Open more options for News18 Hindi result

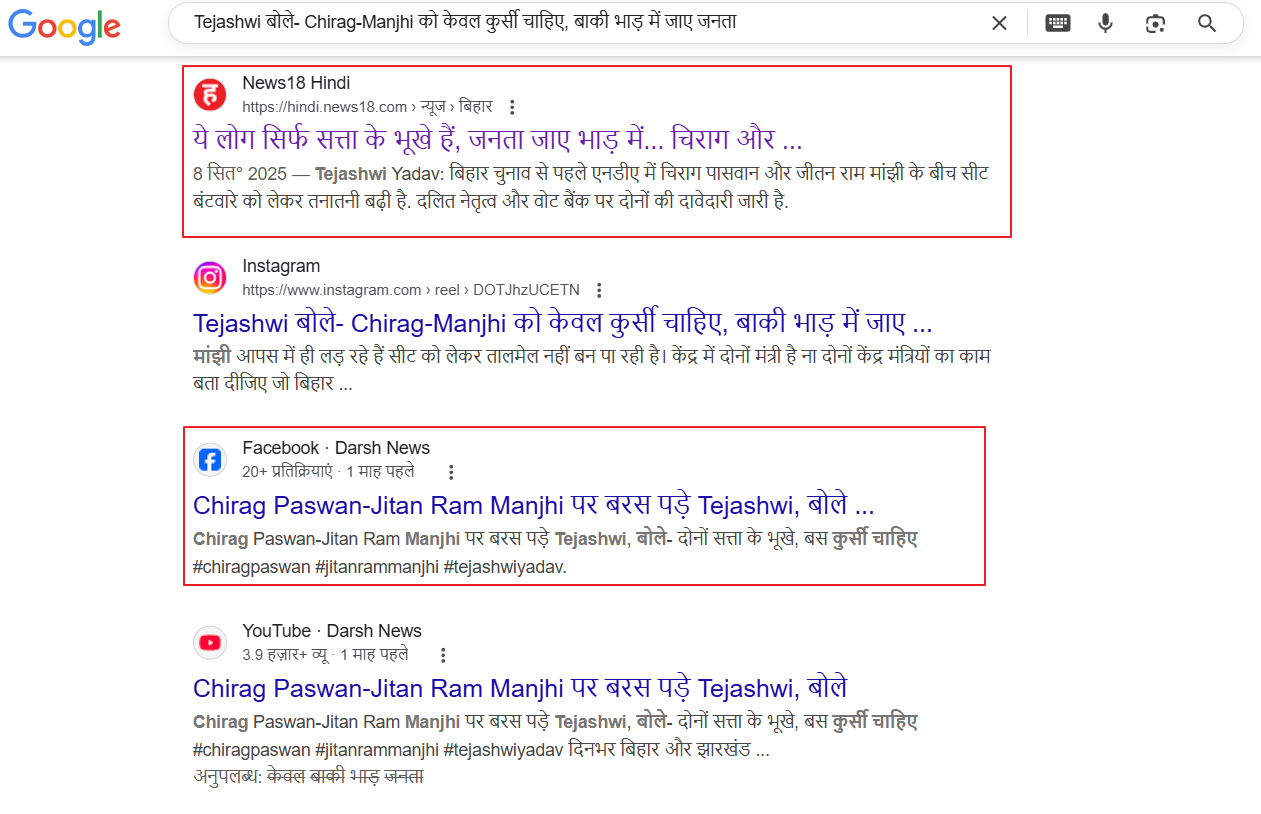[512, 107]
